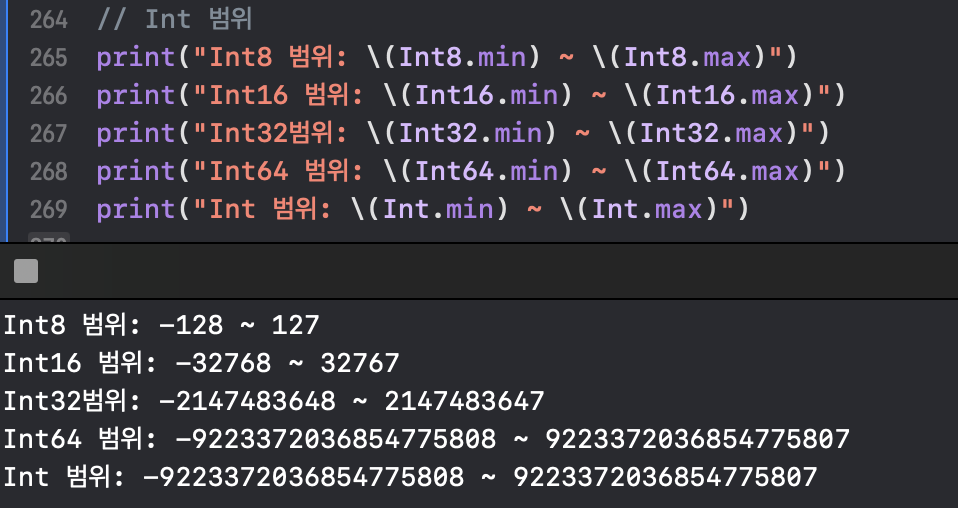The image size is (958, 508).
Task: Click the gray stop button in debug bar
Action: [26, 271]
